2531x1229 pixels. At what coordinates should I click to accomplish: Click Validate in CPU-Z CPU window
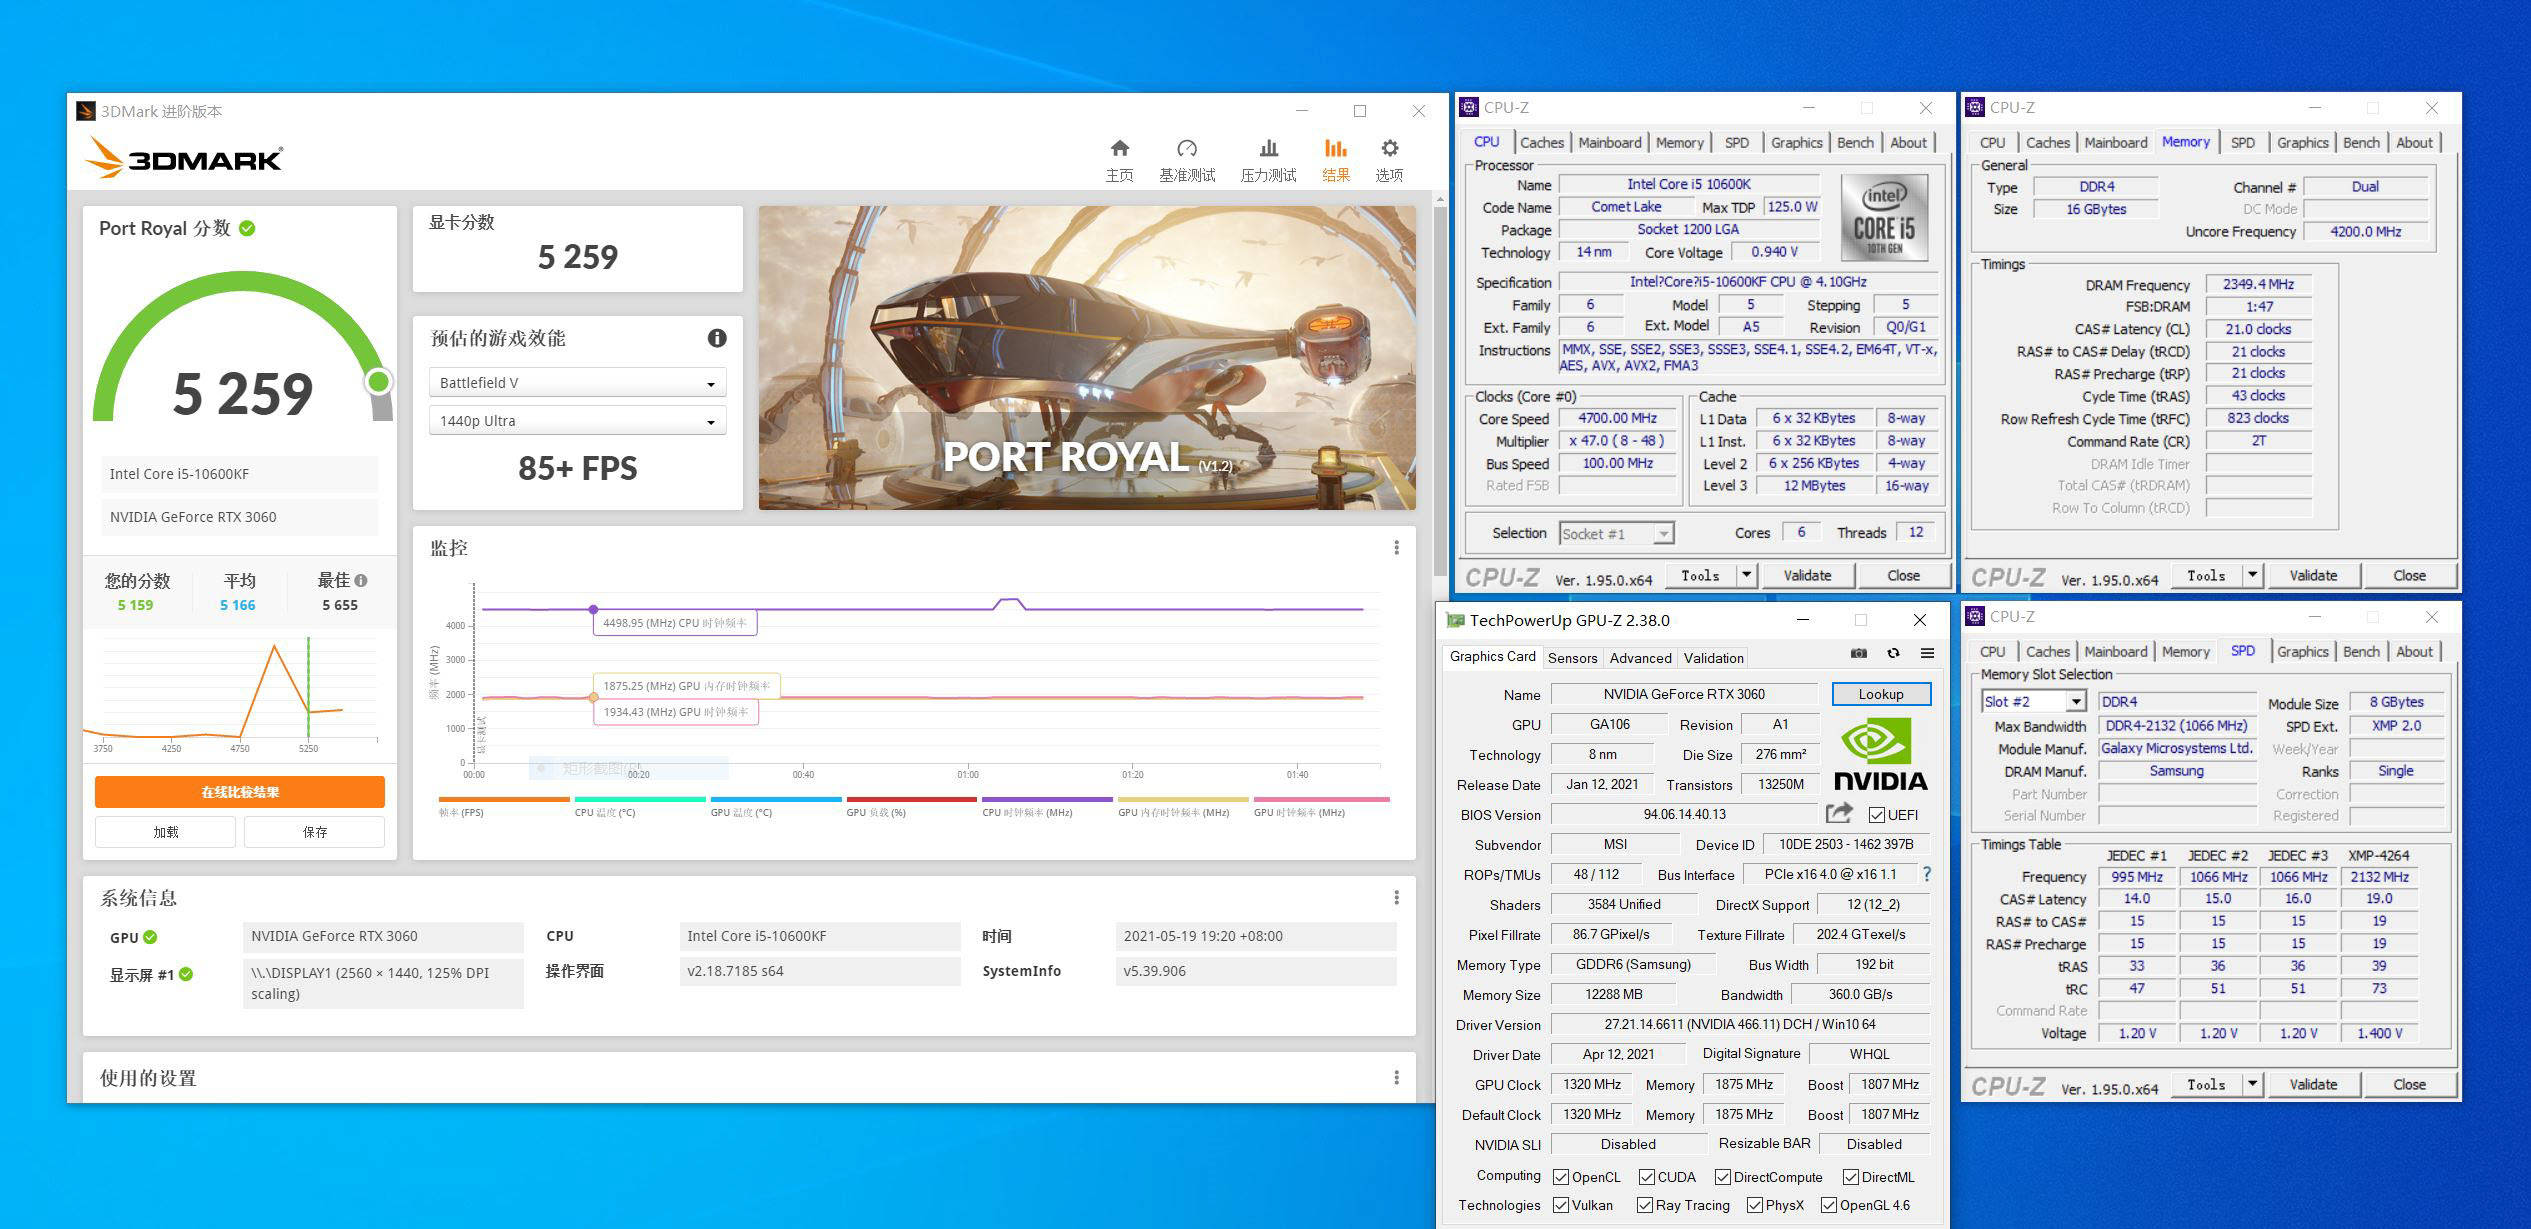1807,575
